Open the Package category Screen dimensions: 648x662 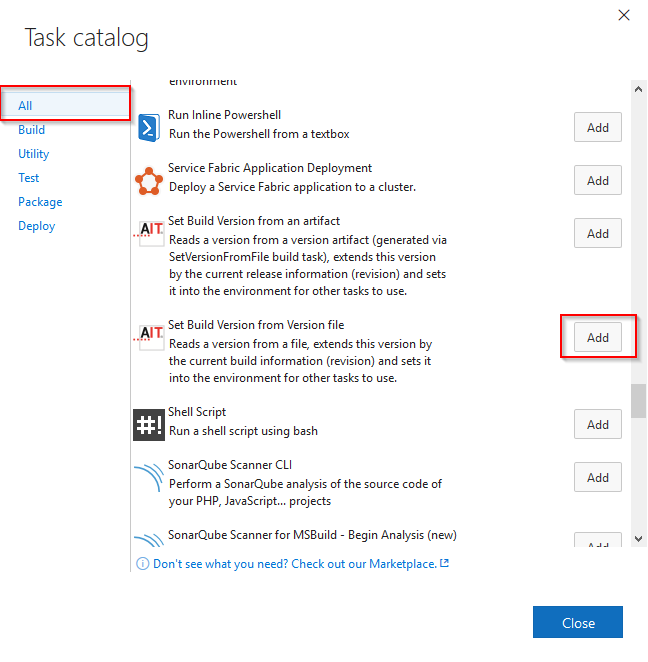(40, 202)
